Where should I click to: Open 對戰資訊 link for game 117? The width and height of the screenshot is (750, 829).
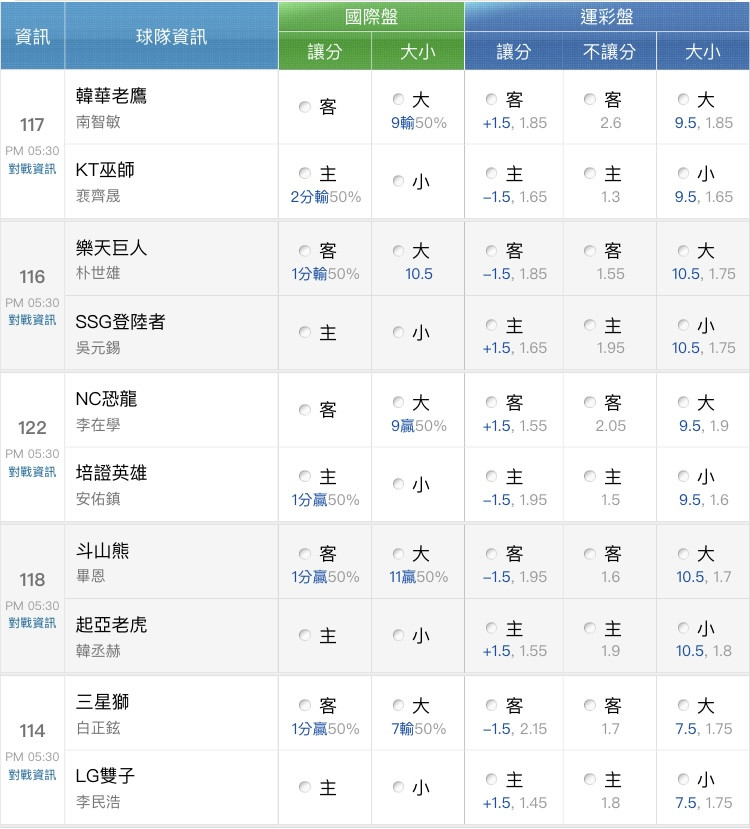pyautogui.click(x=32, y=169)
